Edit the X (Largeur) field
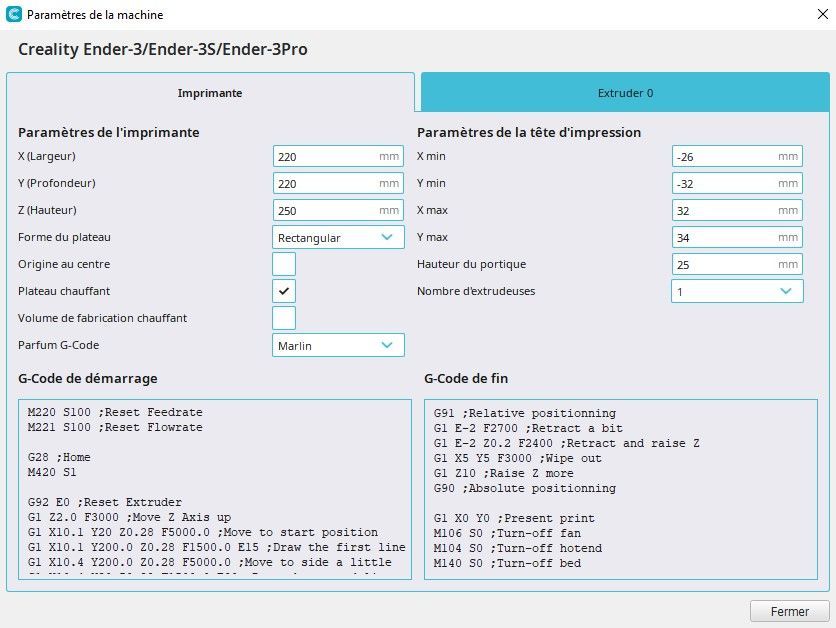The image size is (836, 628). (338, 156)
